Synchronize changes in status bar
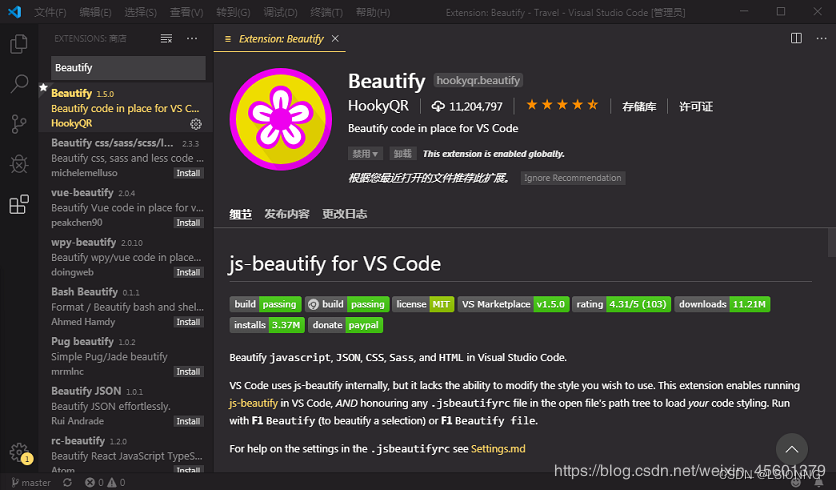 coord(67,483)
